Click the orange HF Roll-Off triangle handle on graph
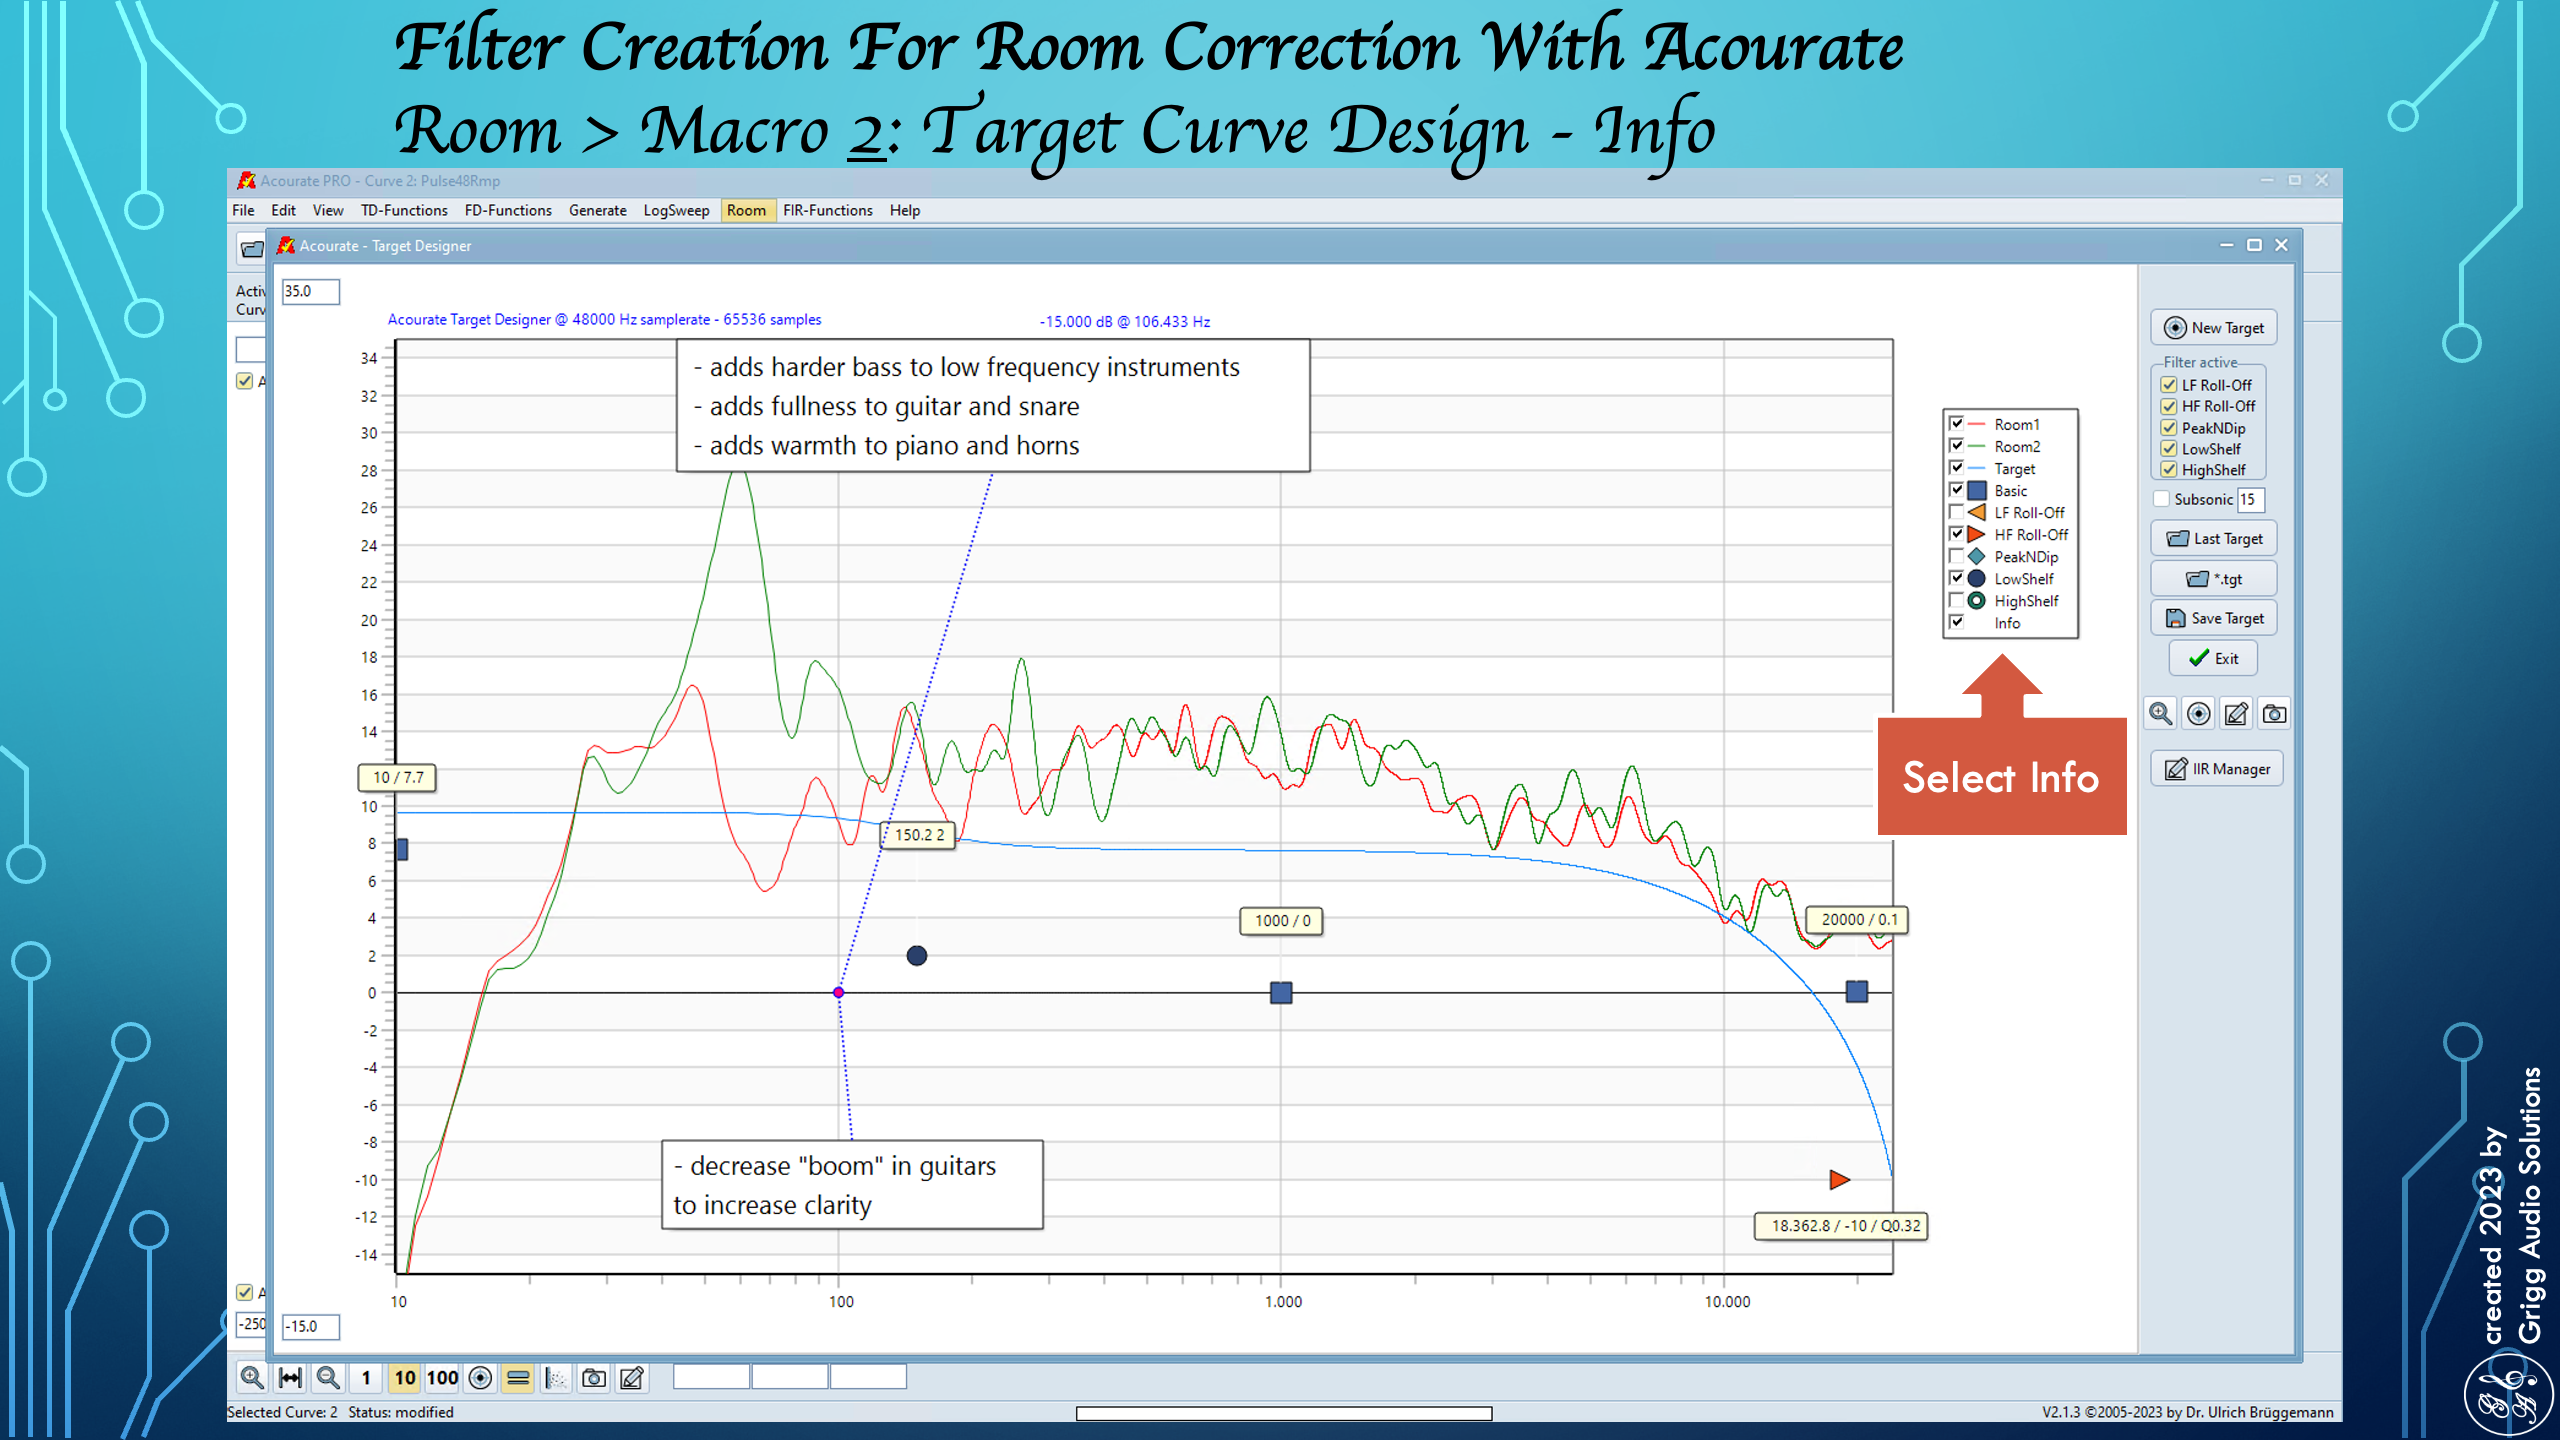 tap(1839, 1180)
